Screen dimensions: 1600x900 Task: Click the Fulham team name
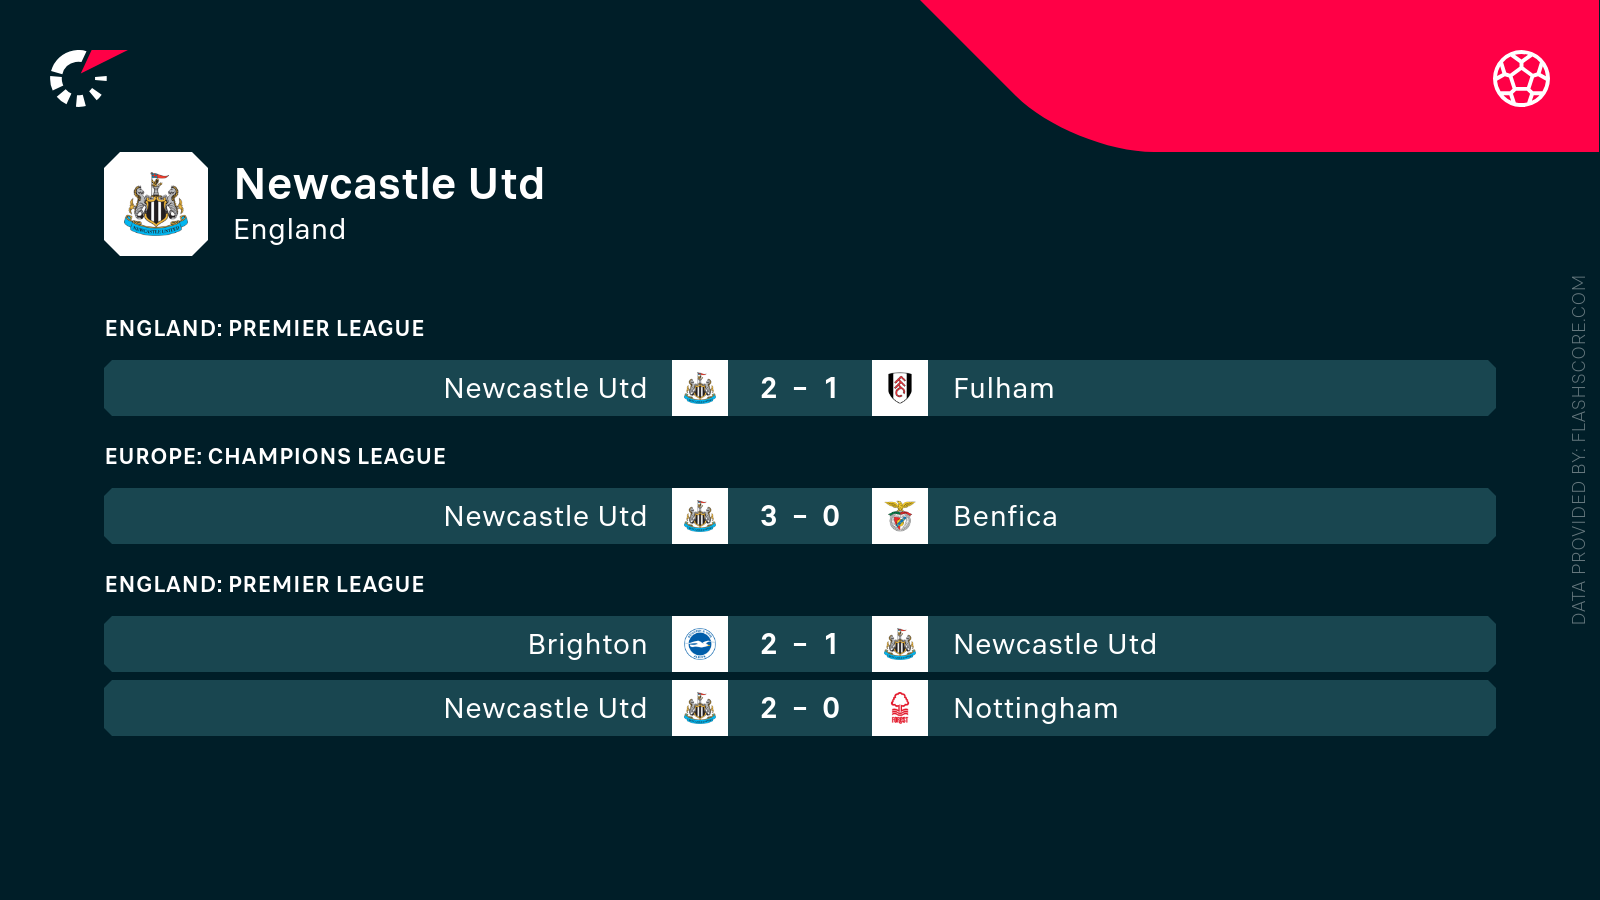click(x=1003, y=388)
